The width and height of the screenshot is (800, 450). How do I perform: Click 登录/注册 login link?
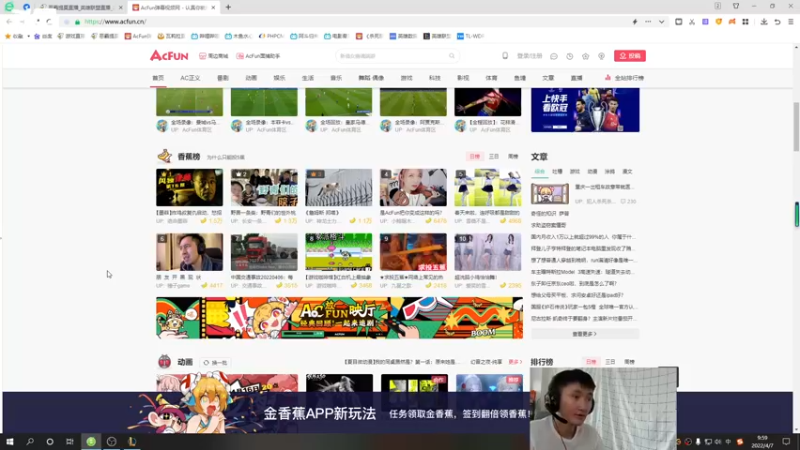click(x=530, y=56)
